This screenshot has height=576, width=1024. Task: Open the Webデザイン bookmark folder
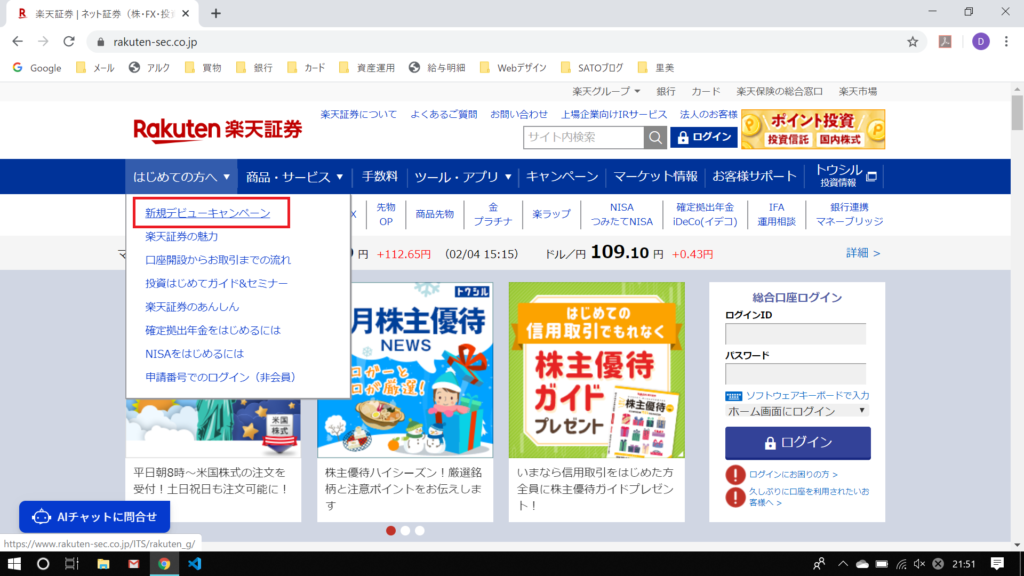pyautogui.click(x=513, y=68)
